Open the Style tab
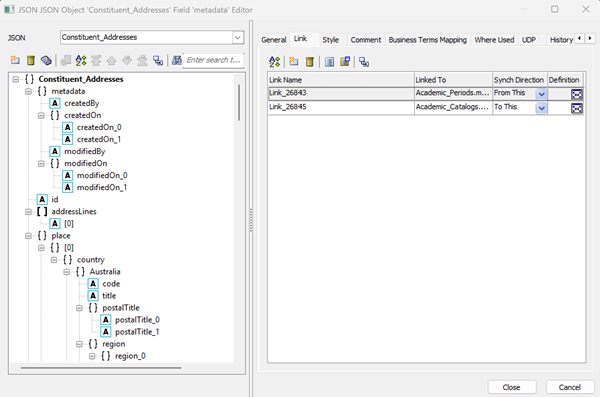This screenshot has height=397, width=600. [x=331, y=40]
